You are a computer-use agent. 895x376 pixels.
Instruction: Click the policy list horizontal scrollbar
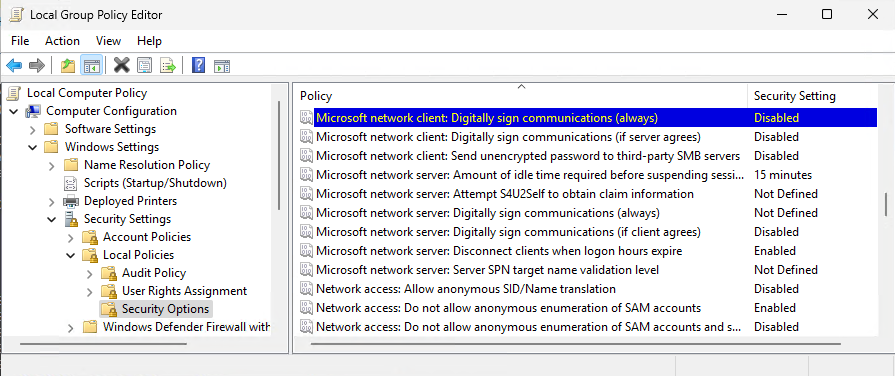pos(576,344)
